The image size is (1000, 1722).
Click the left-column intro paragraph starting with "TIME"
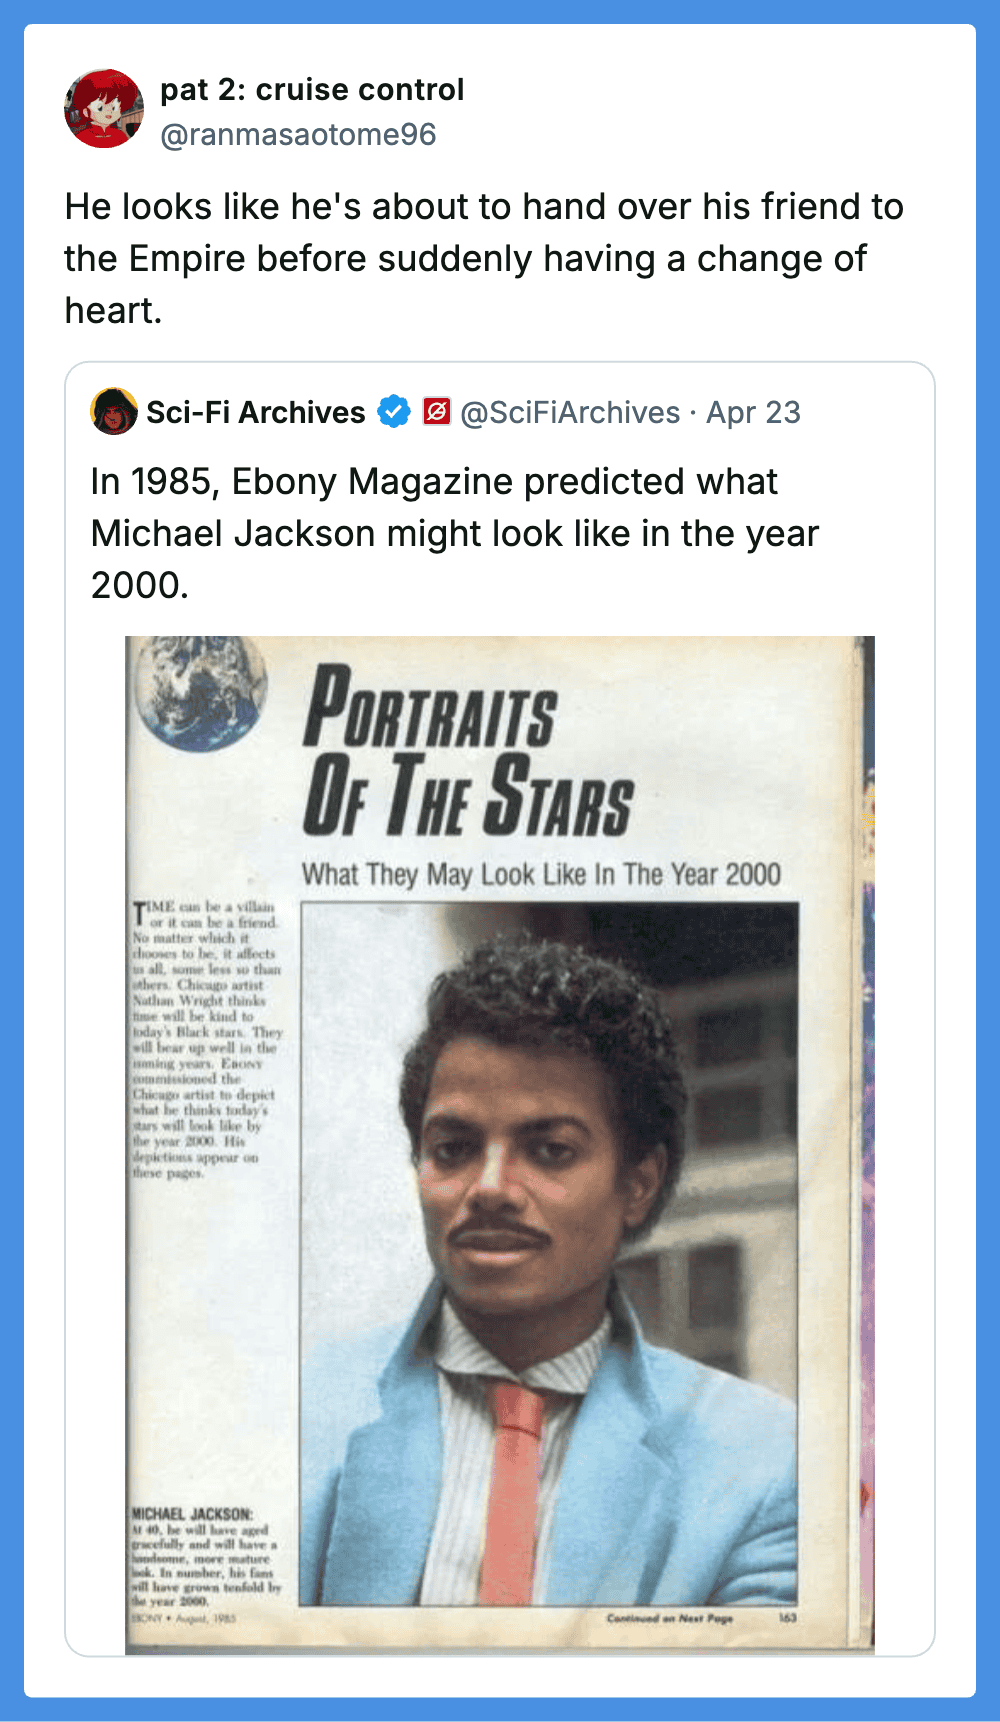coord(207,1040)
